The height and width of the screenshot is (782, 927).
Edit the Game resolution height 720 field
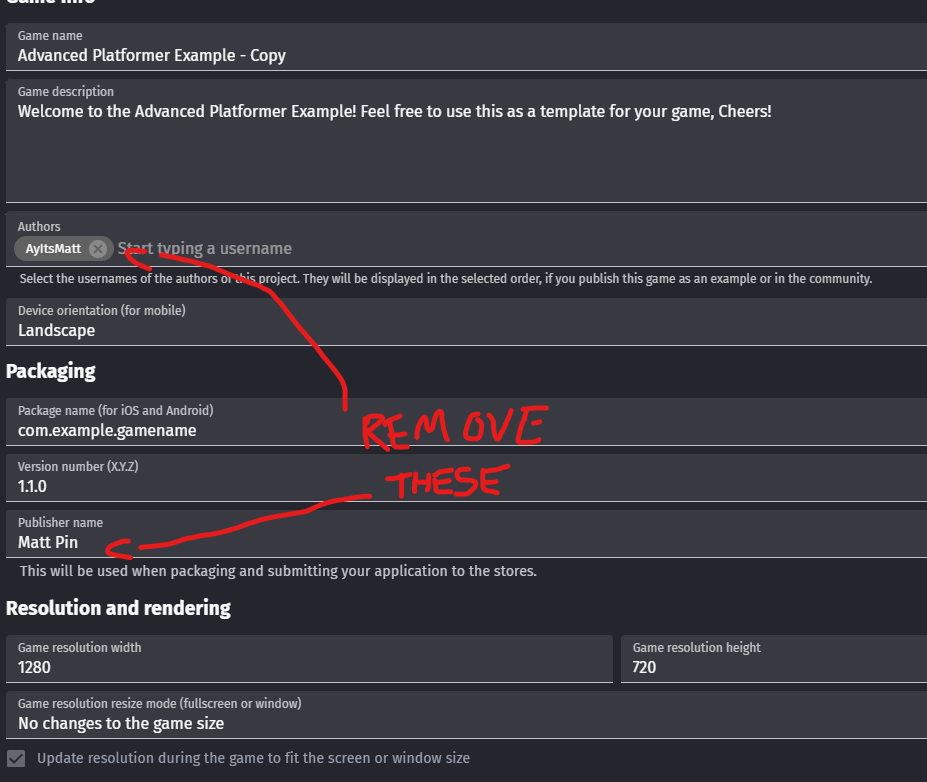[774, 659]
